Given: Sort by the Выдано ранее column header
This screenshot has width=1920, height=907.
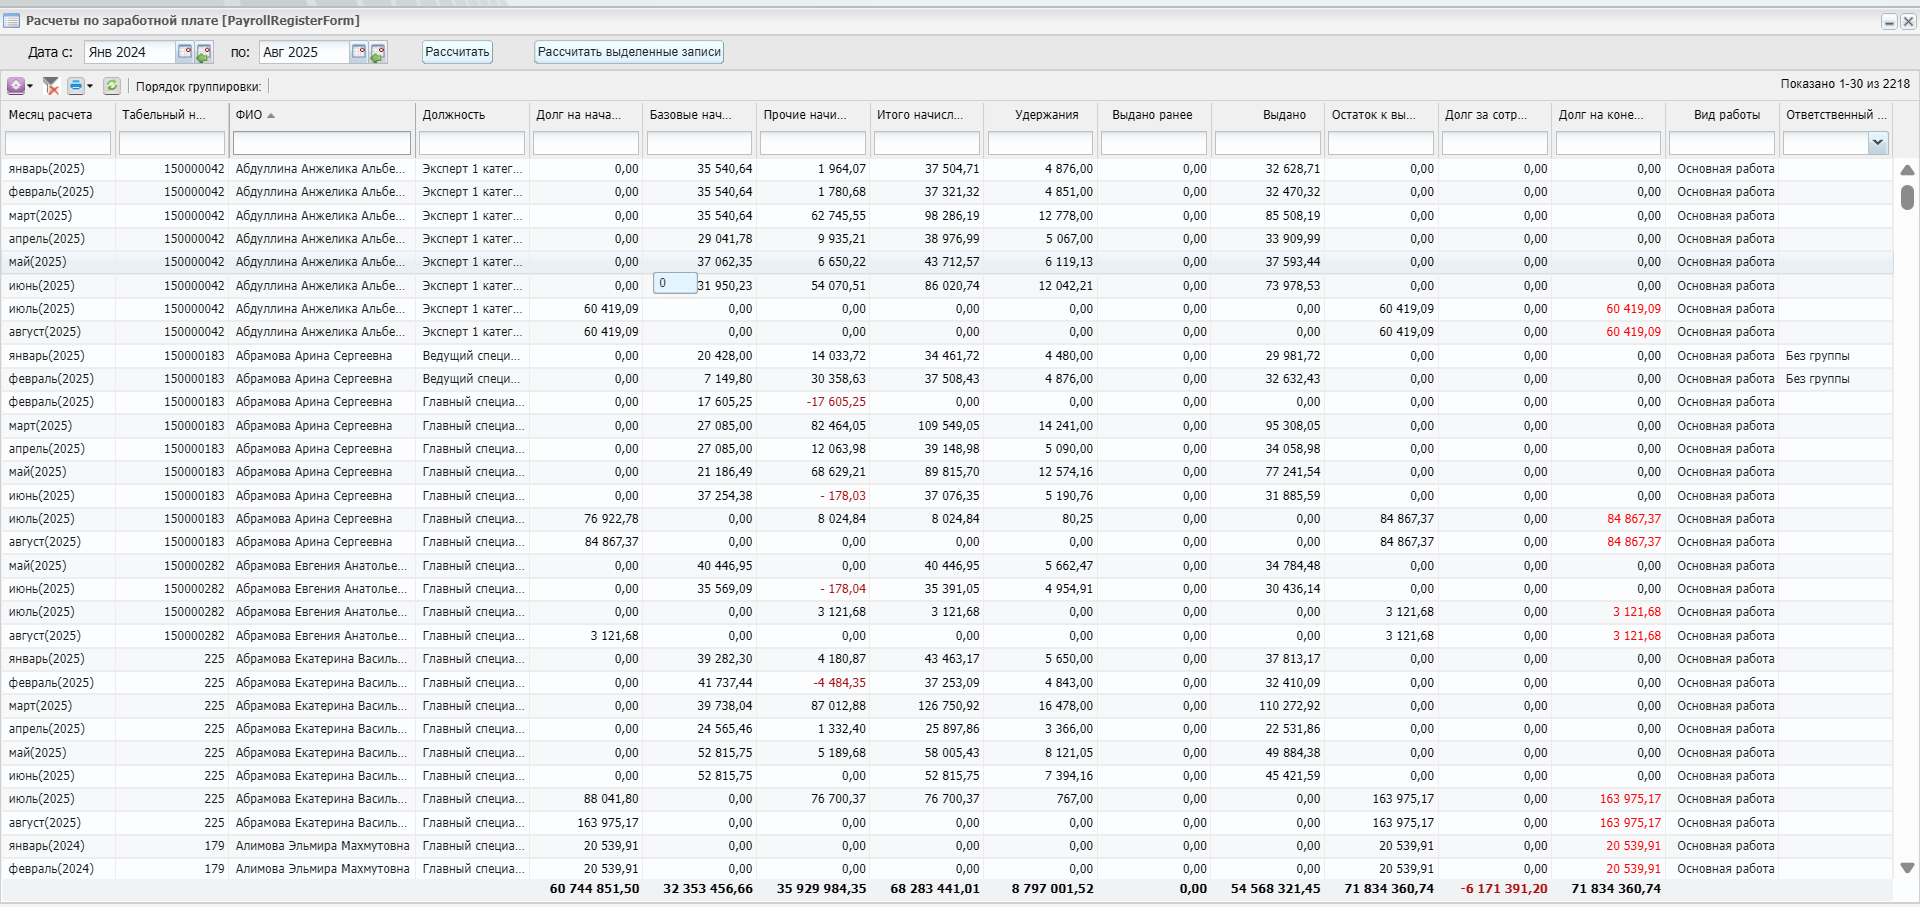Looking at the screenshot, I should 1153,115.
